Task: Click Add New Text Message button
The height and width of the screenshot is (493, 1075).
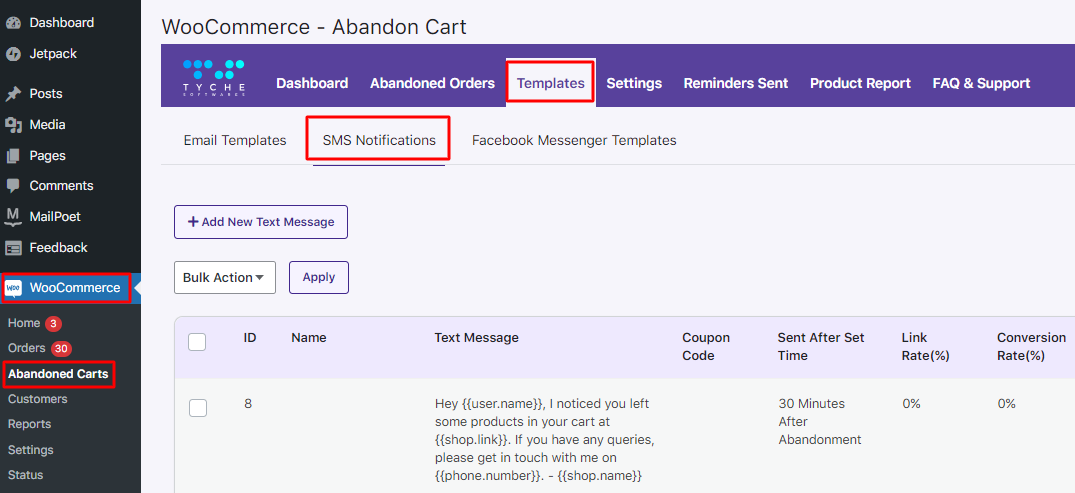Action: pos(261,222)
